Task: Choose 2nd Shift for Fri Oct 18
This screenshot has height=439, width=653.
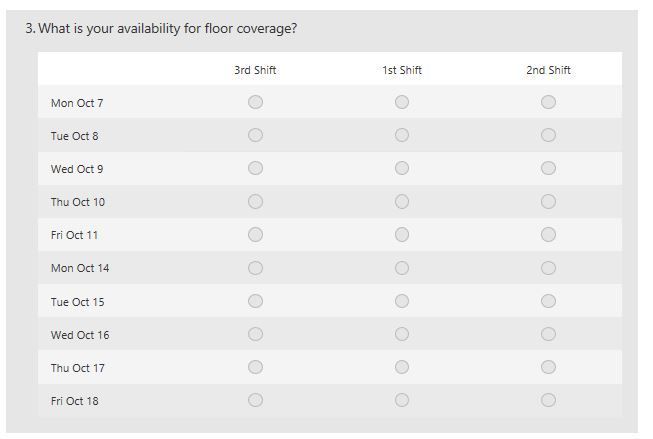Action: pyautogui.click(x=548, y=400)
